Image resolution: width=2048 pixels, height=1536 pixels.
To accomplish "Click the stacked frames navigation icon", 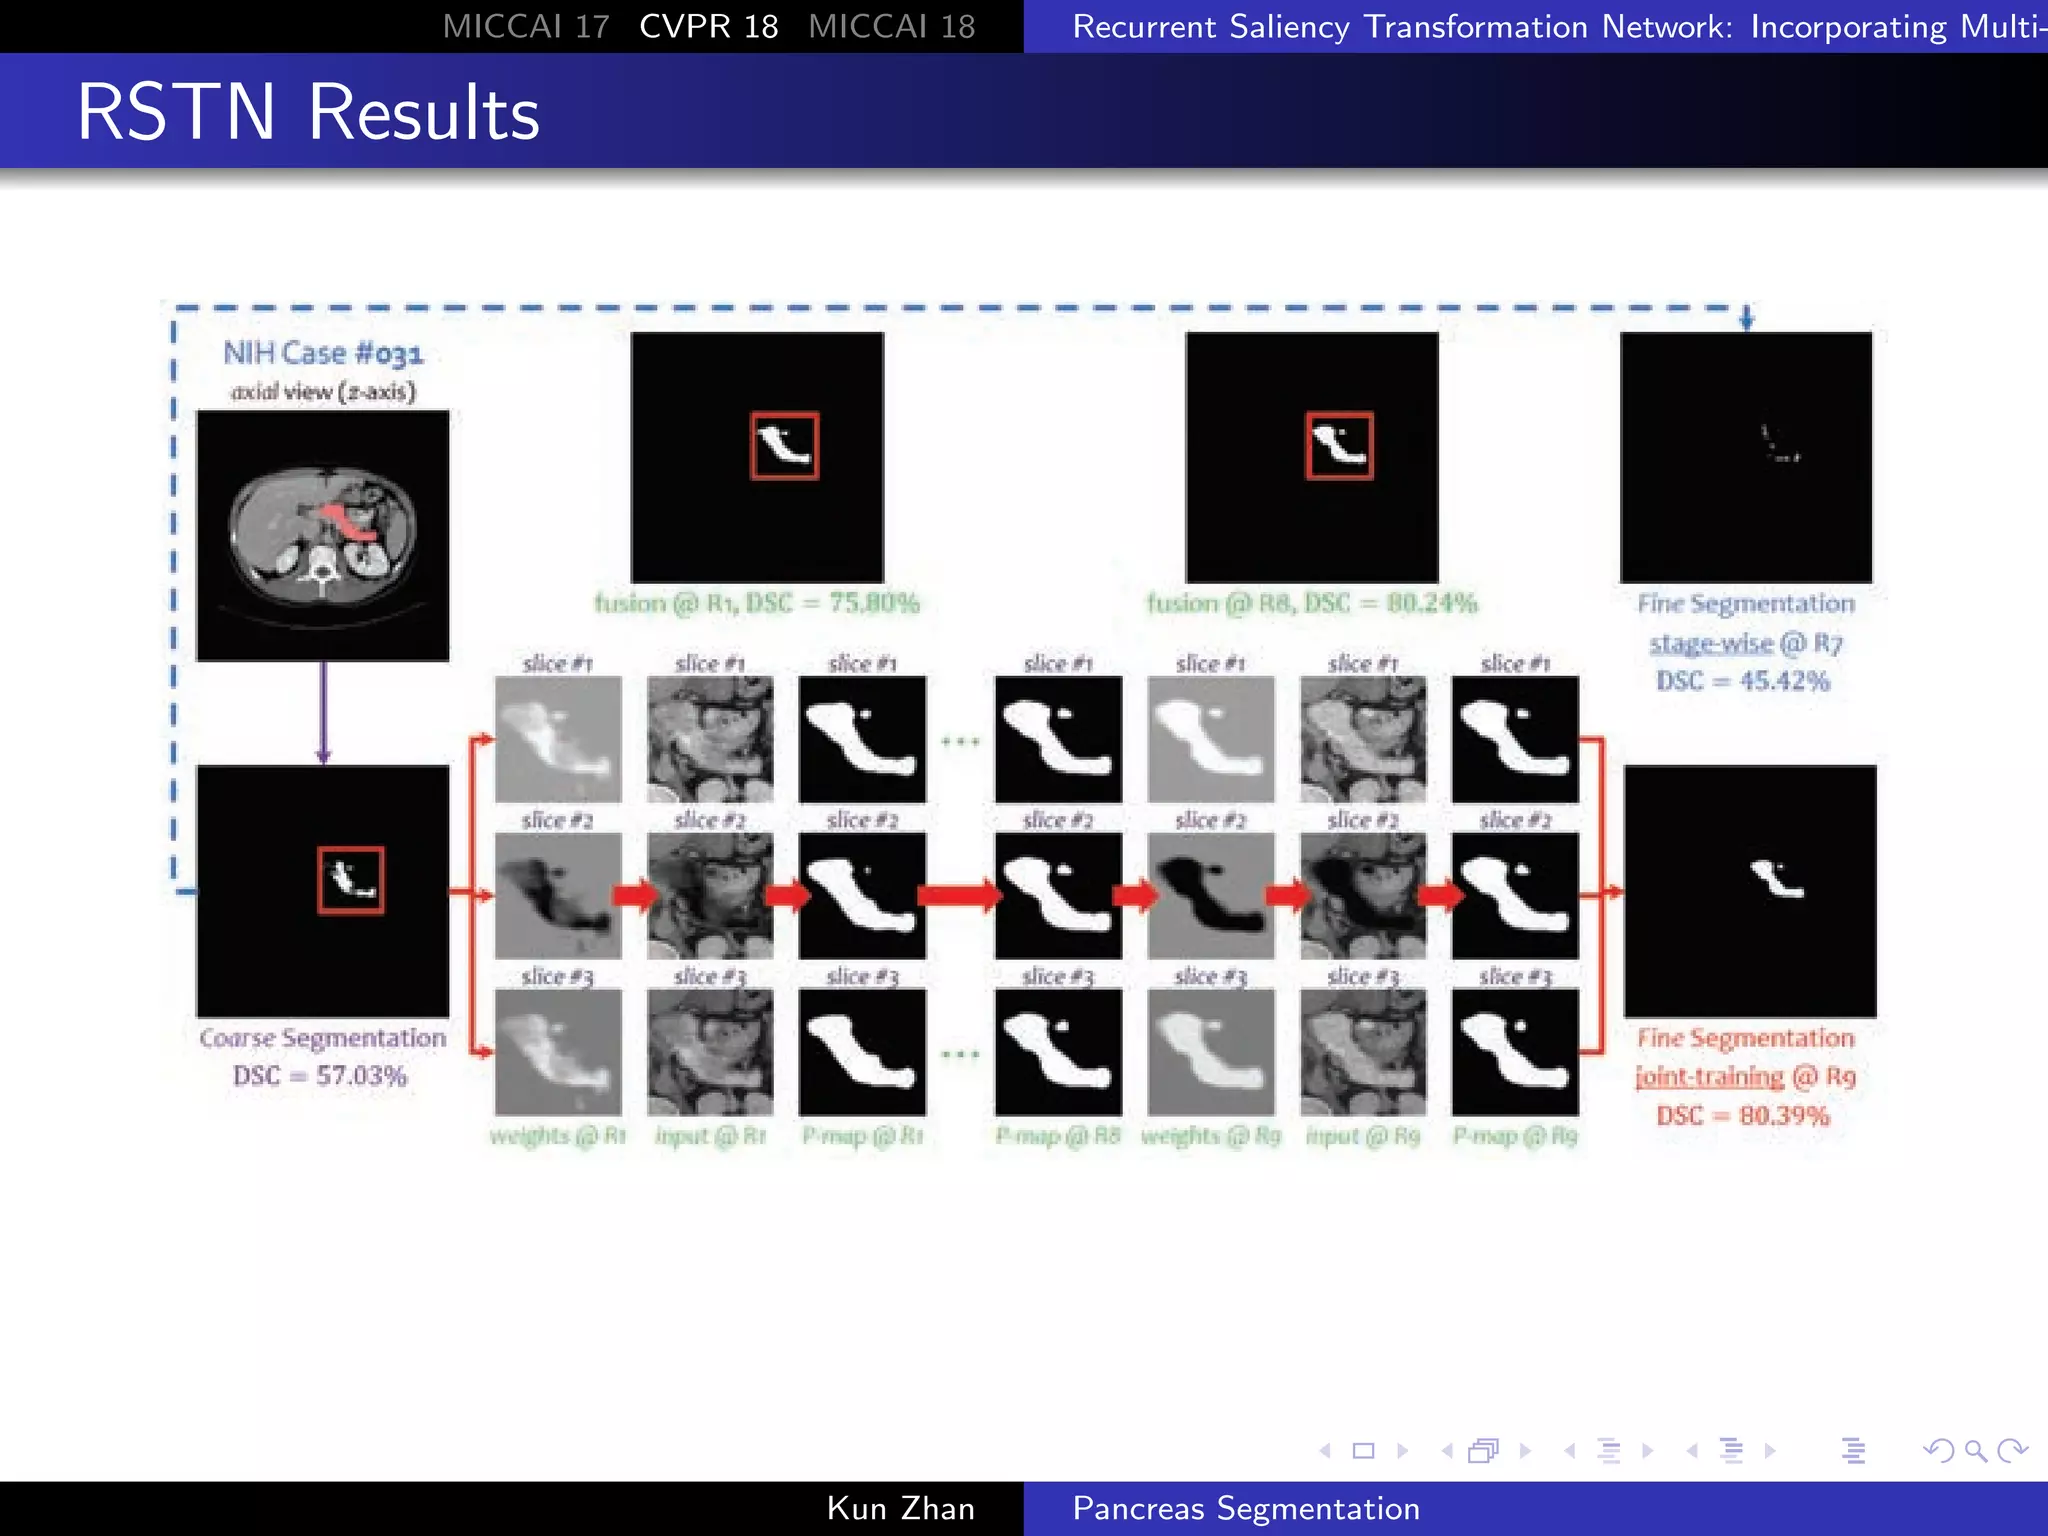I will point(1484,1451).
